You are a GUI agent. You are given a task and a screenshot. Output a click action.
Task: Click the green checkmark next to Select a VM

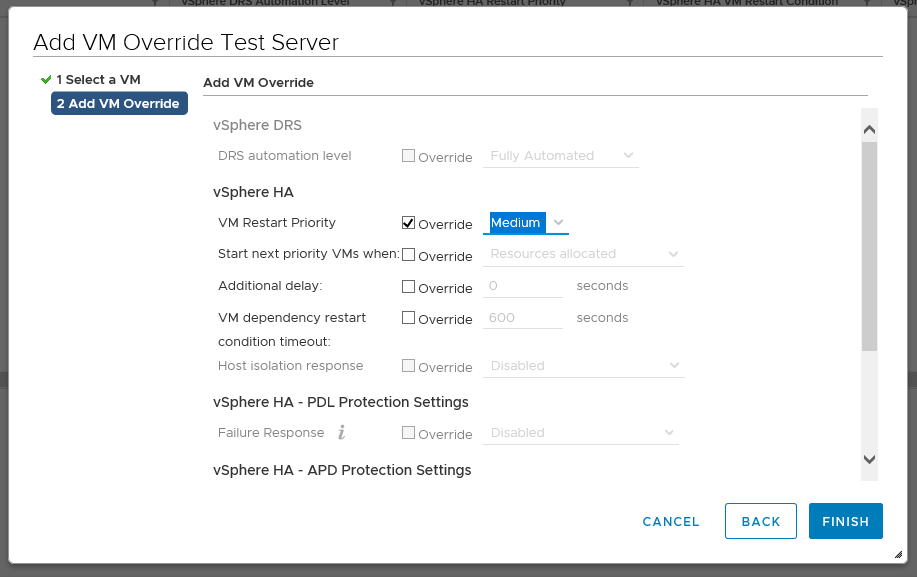point(44,79)
